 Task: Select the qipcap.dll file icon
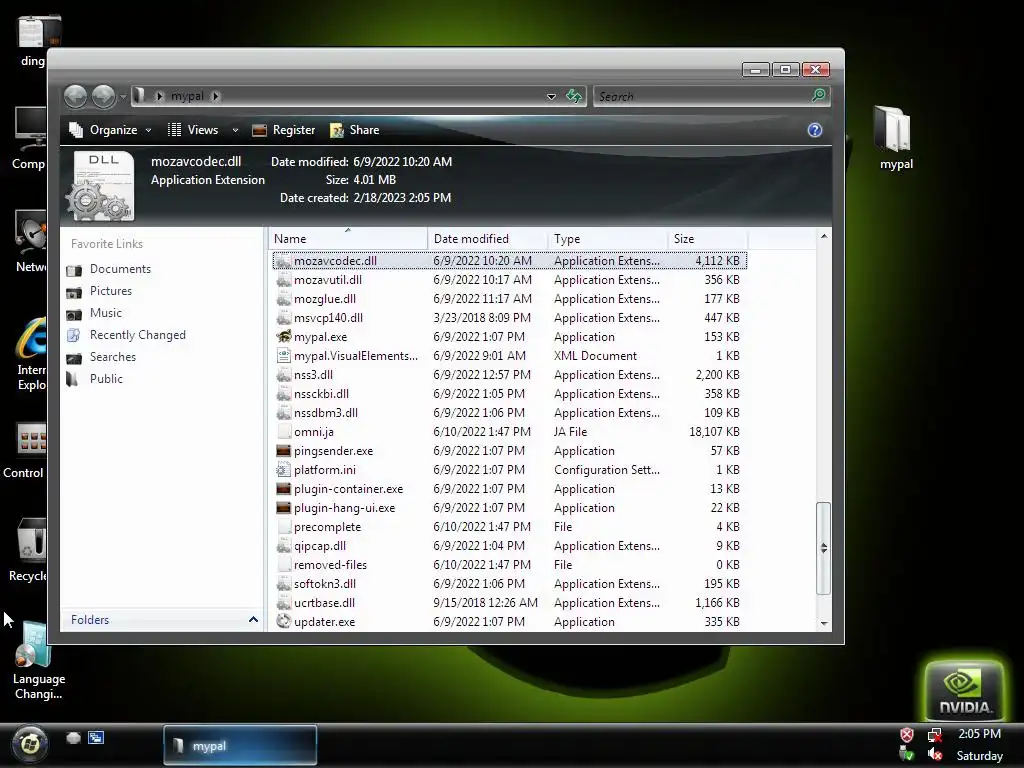coord(283,546)
